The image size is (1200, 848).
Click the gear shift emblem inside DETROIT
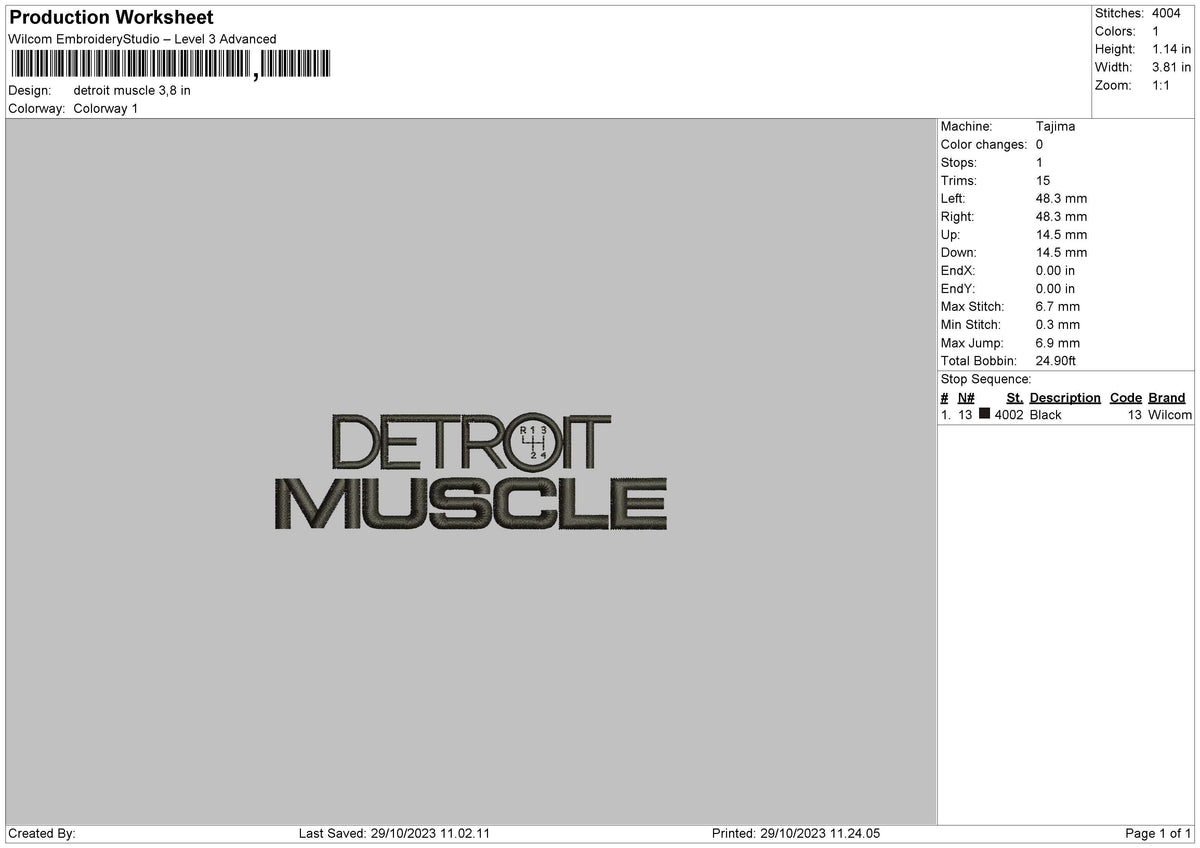point(535,442)
